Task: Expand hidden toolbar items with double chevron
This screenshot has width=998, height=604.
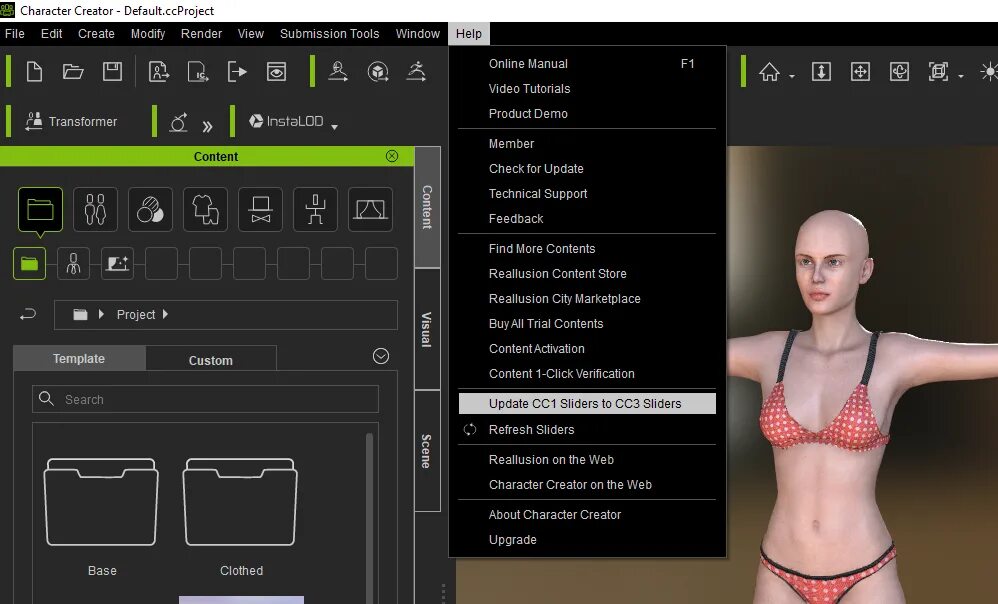Action: coord(207,126)
